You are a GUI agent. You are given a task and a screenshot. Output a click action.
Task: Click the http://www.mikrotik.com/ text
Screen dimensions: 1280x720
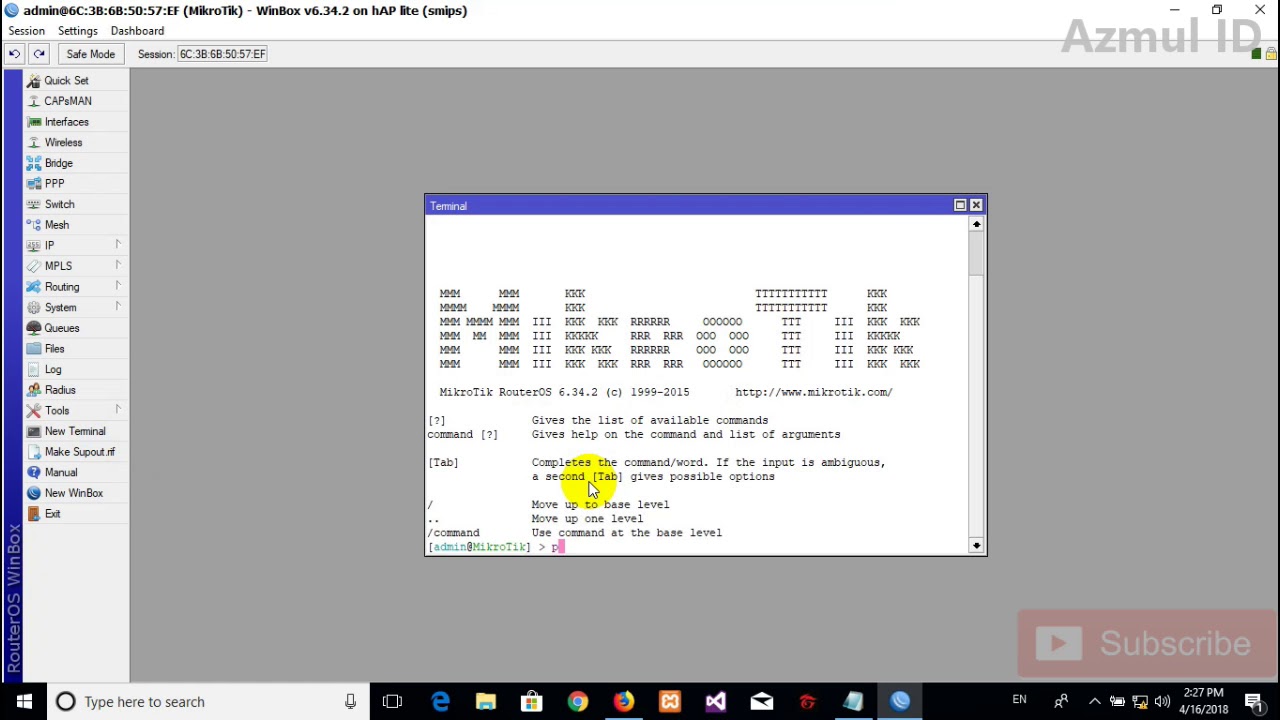[814, 392]
